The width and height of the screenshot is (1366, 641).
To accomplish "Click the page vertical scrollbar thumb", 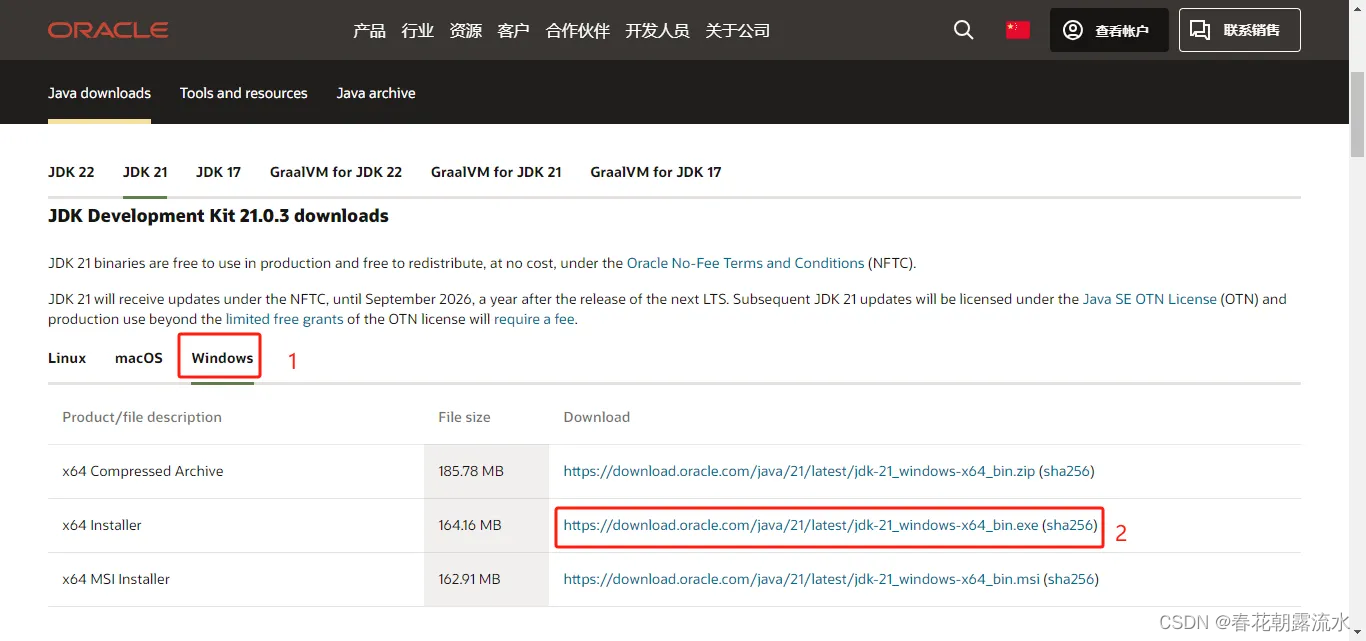I will (x=1357, y=113).
